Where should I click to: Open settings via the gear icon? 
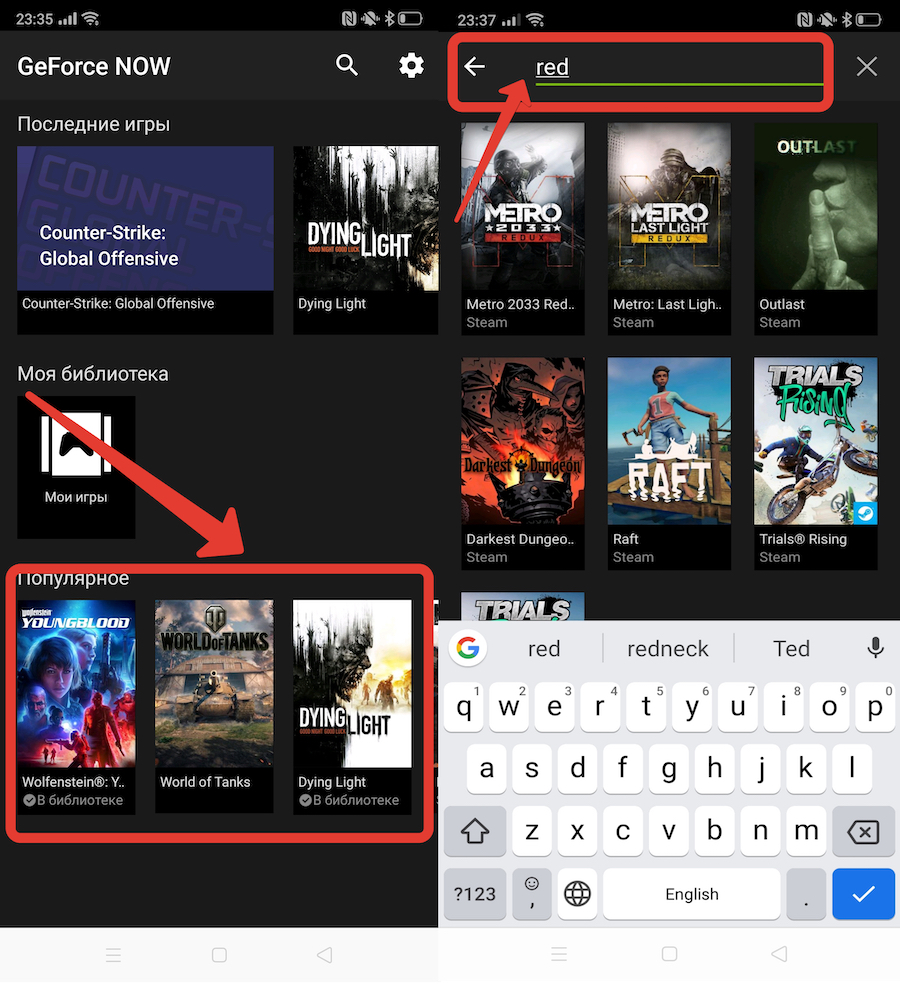pyautogui.click(x=411, y=66)
